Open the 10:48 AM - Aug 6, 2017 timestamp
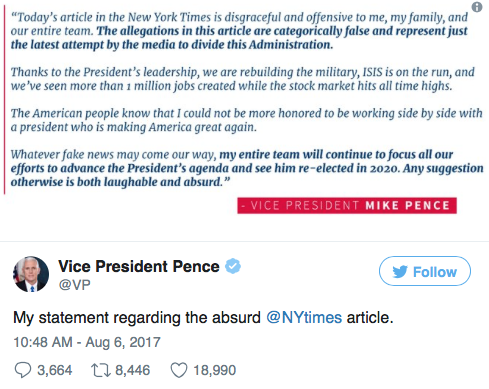Screen dimensions: 489x389 87,342
